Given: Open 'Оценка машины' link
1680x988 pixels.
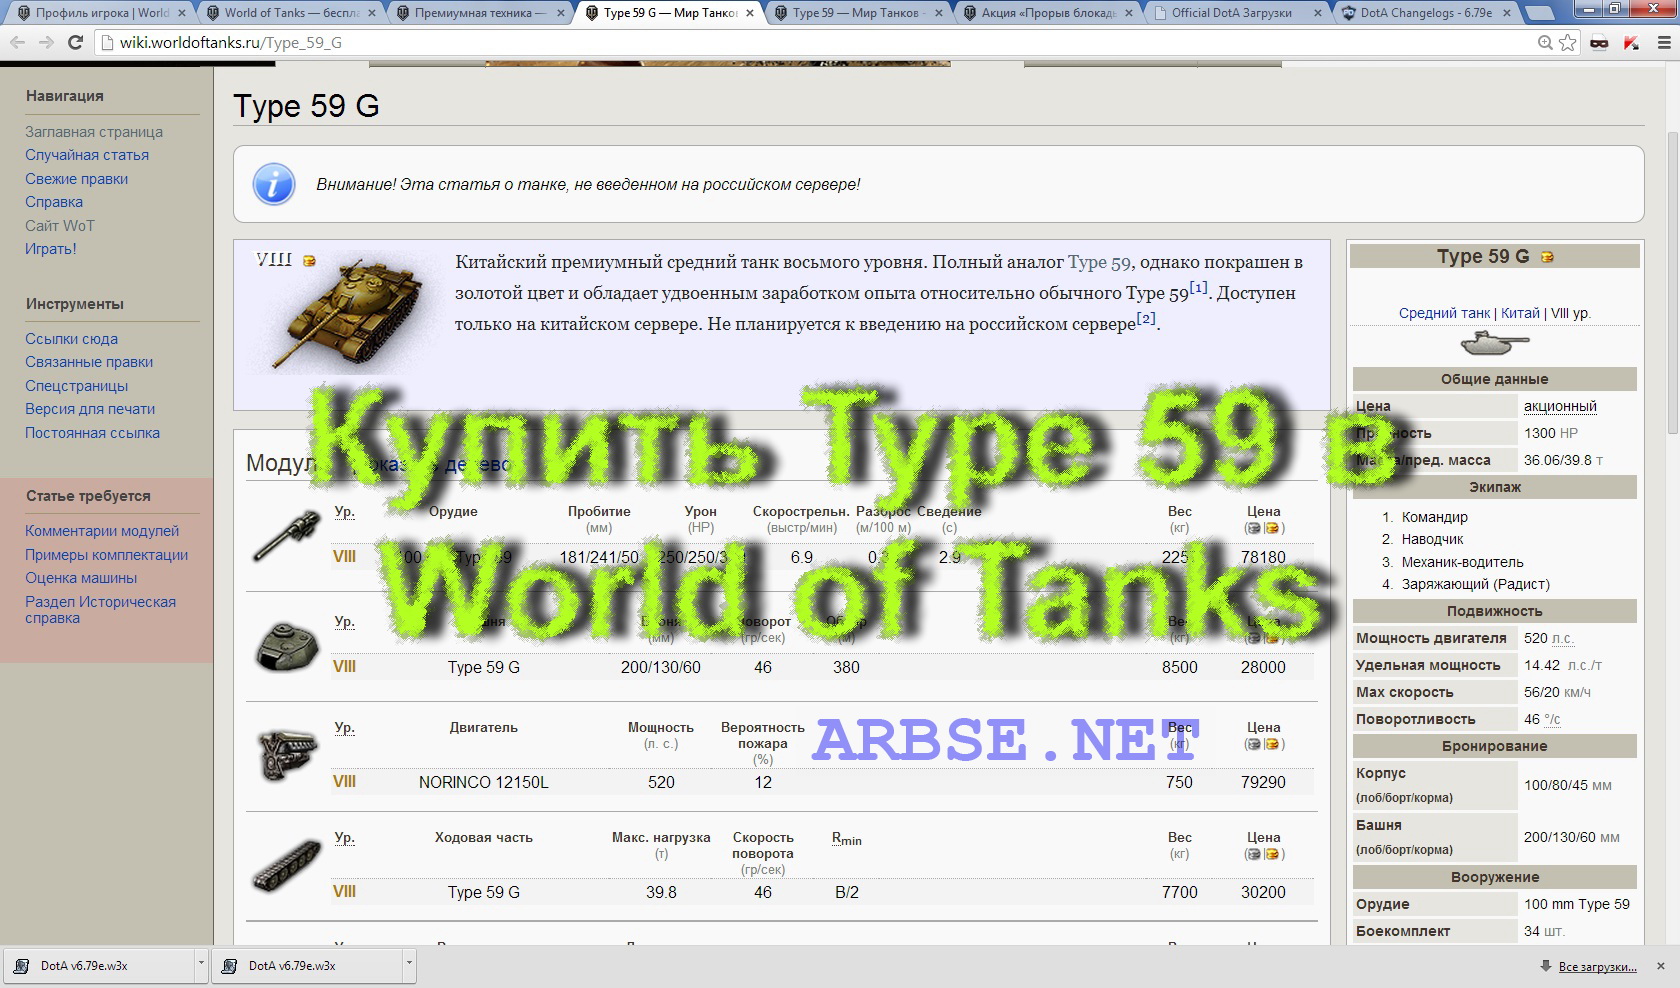Looking at the screenshot, I should point(81,578).
